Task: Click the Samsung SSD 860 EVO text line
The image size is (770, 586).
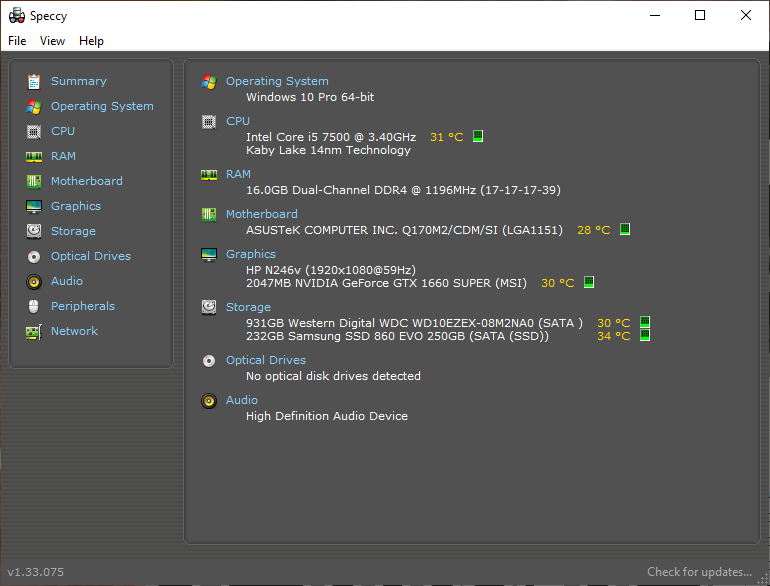Action: coord(397,336)
